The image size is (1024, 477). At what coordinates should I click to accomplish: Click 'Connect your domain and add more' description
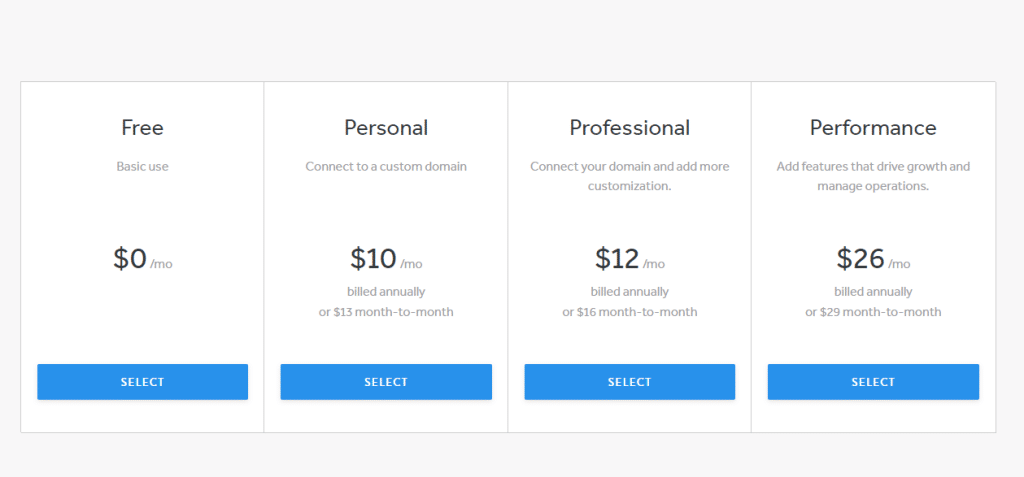pyautogui.click(x=629, y=167)
